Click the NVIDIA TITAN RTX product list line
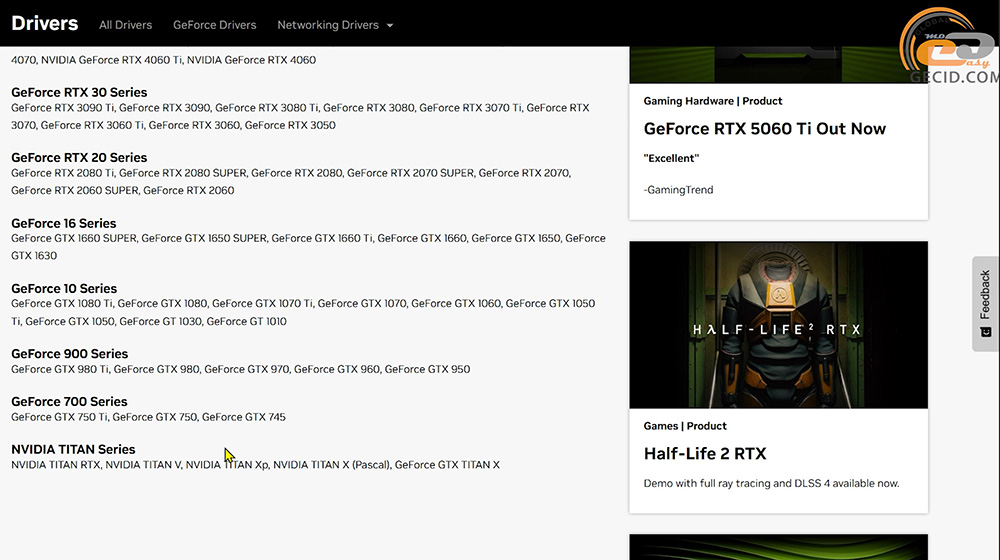 click(x=255, y=465)
